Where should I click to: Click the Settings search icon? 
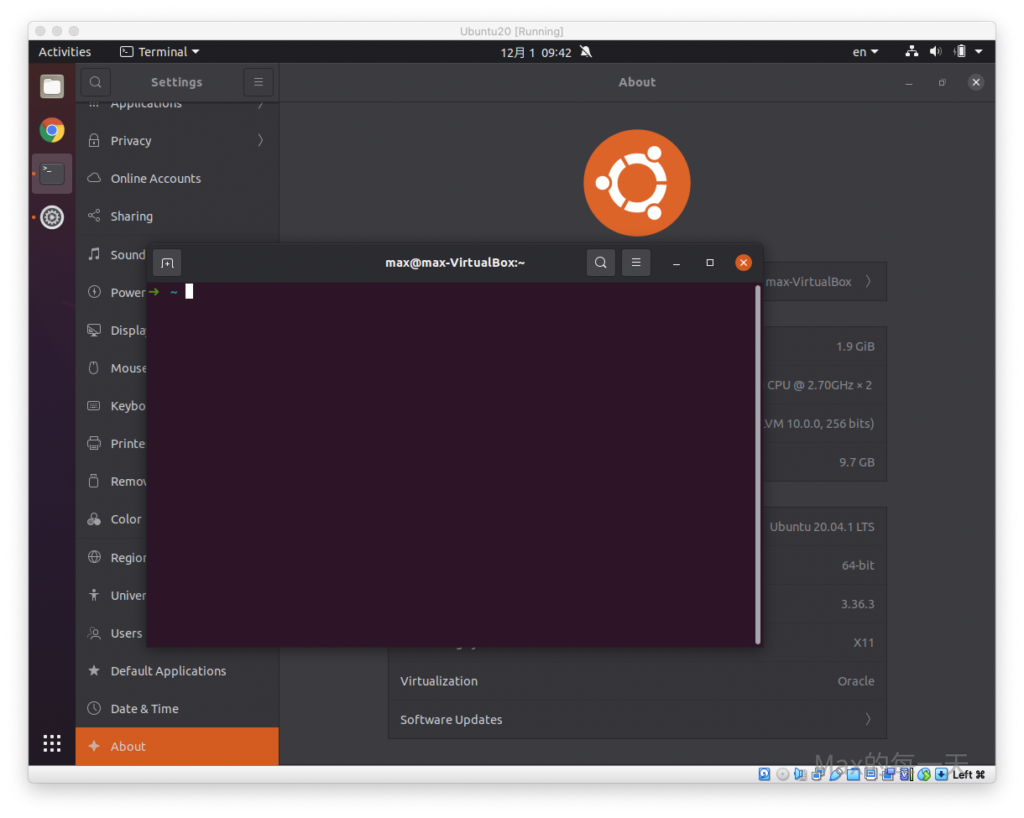(95, 82)
